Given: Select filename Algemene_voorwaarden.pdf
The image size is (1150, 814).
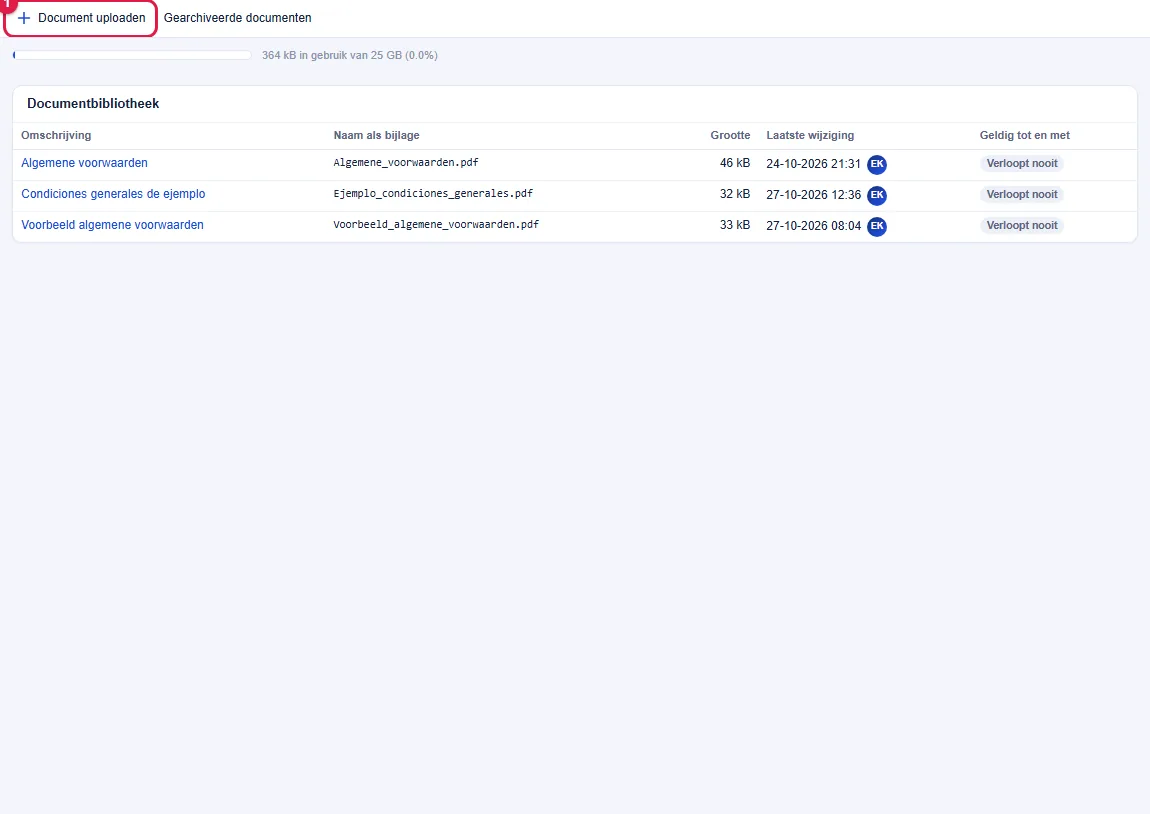Looking at the screenshot, I should pos(406,163).
